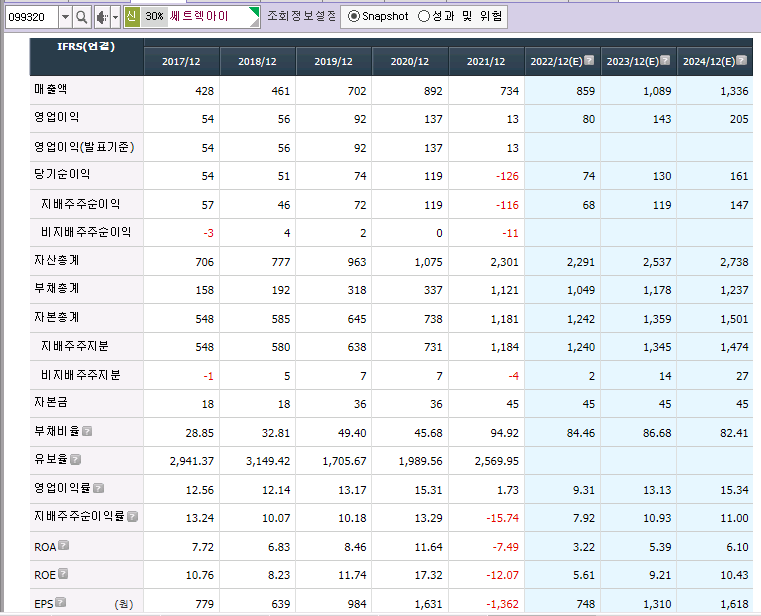The width and height of the screenshot is (761, 616).
Task: Click the 2021/12 EPS value -1,362
Action: pos(502,604)
